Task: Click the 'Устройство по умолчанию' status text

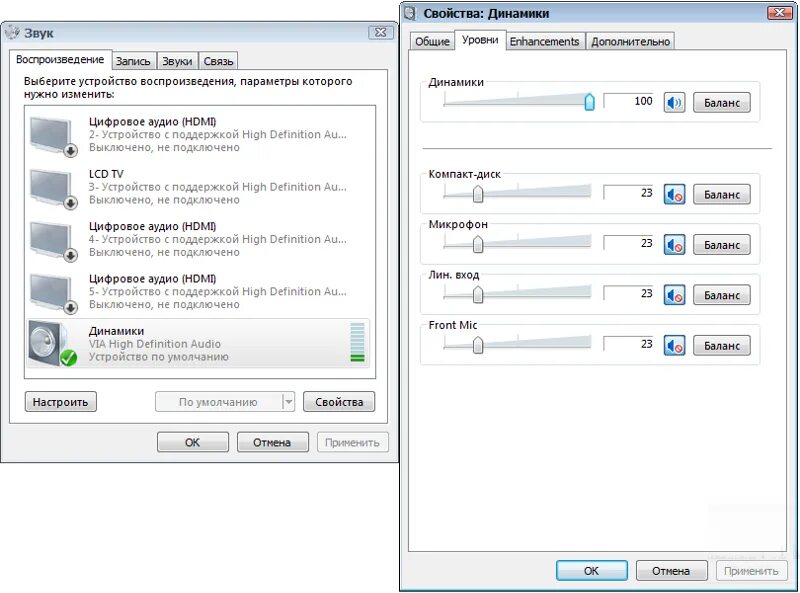Action: (x=159, y=357)
